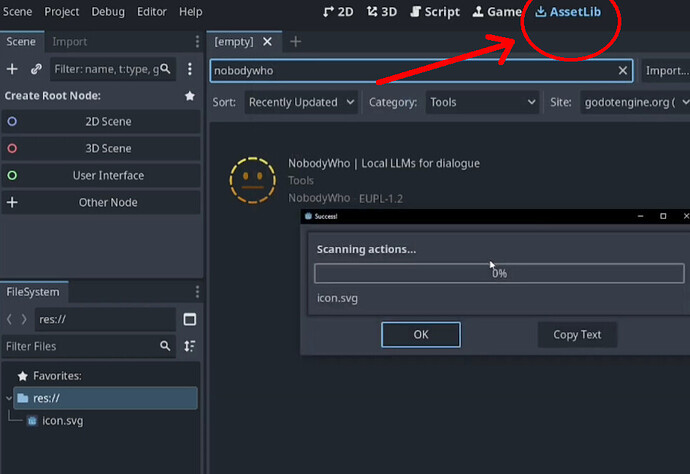Select icon.svg in file tree

[x=62, y=421]
